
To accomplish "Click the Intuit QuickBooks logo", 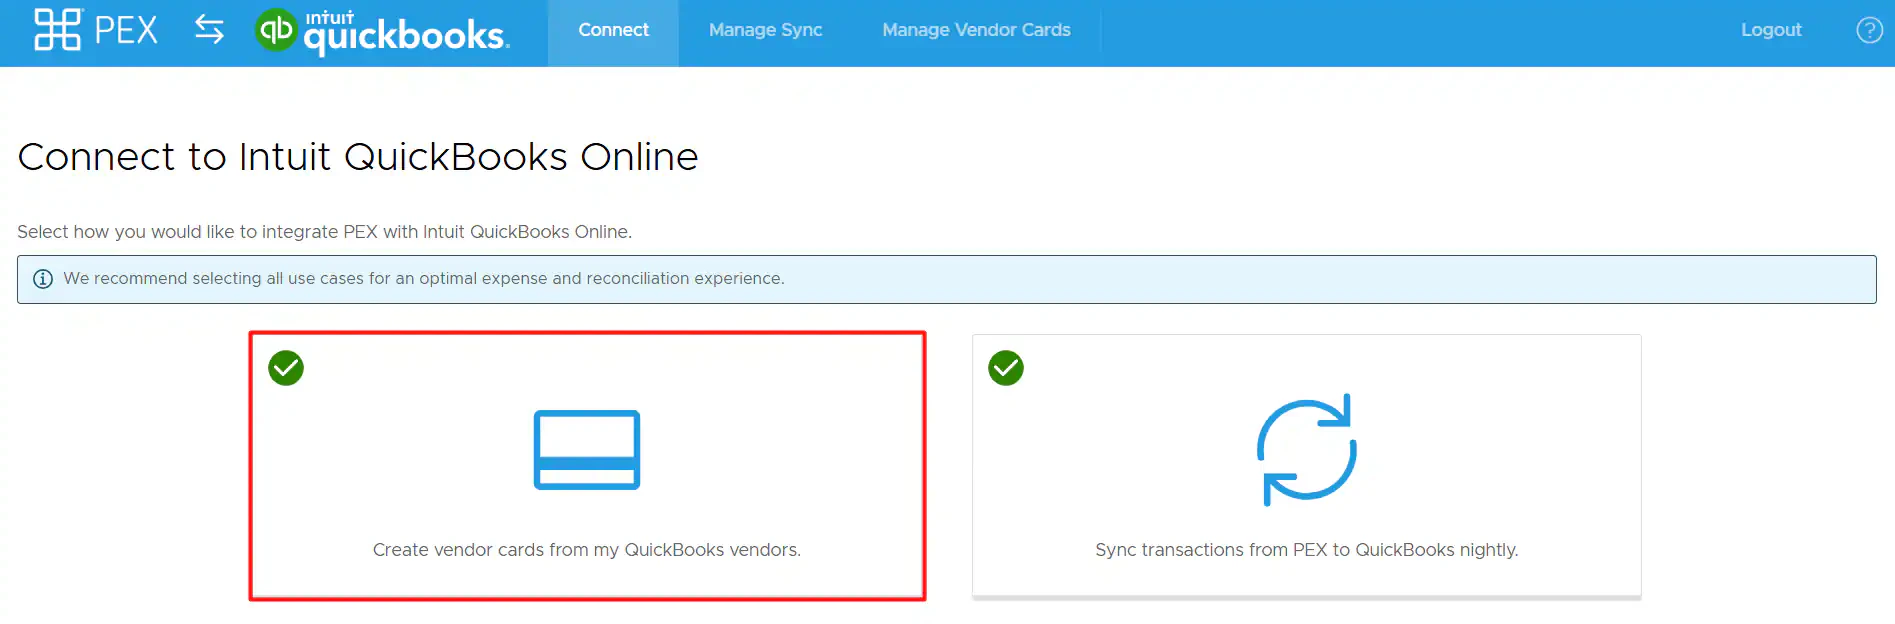I will click(x=382, y=31).
